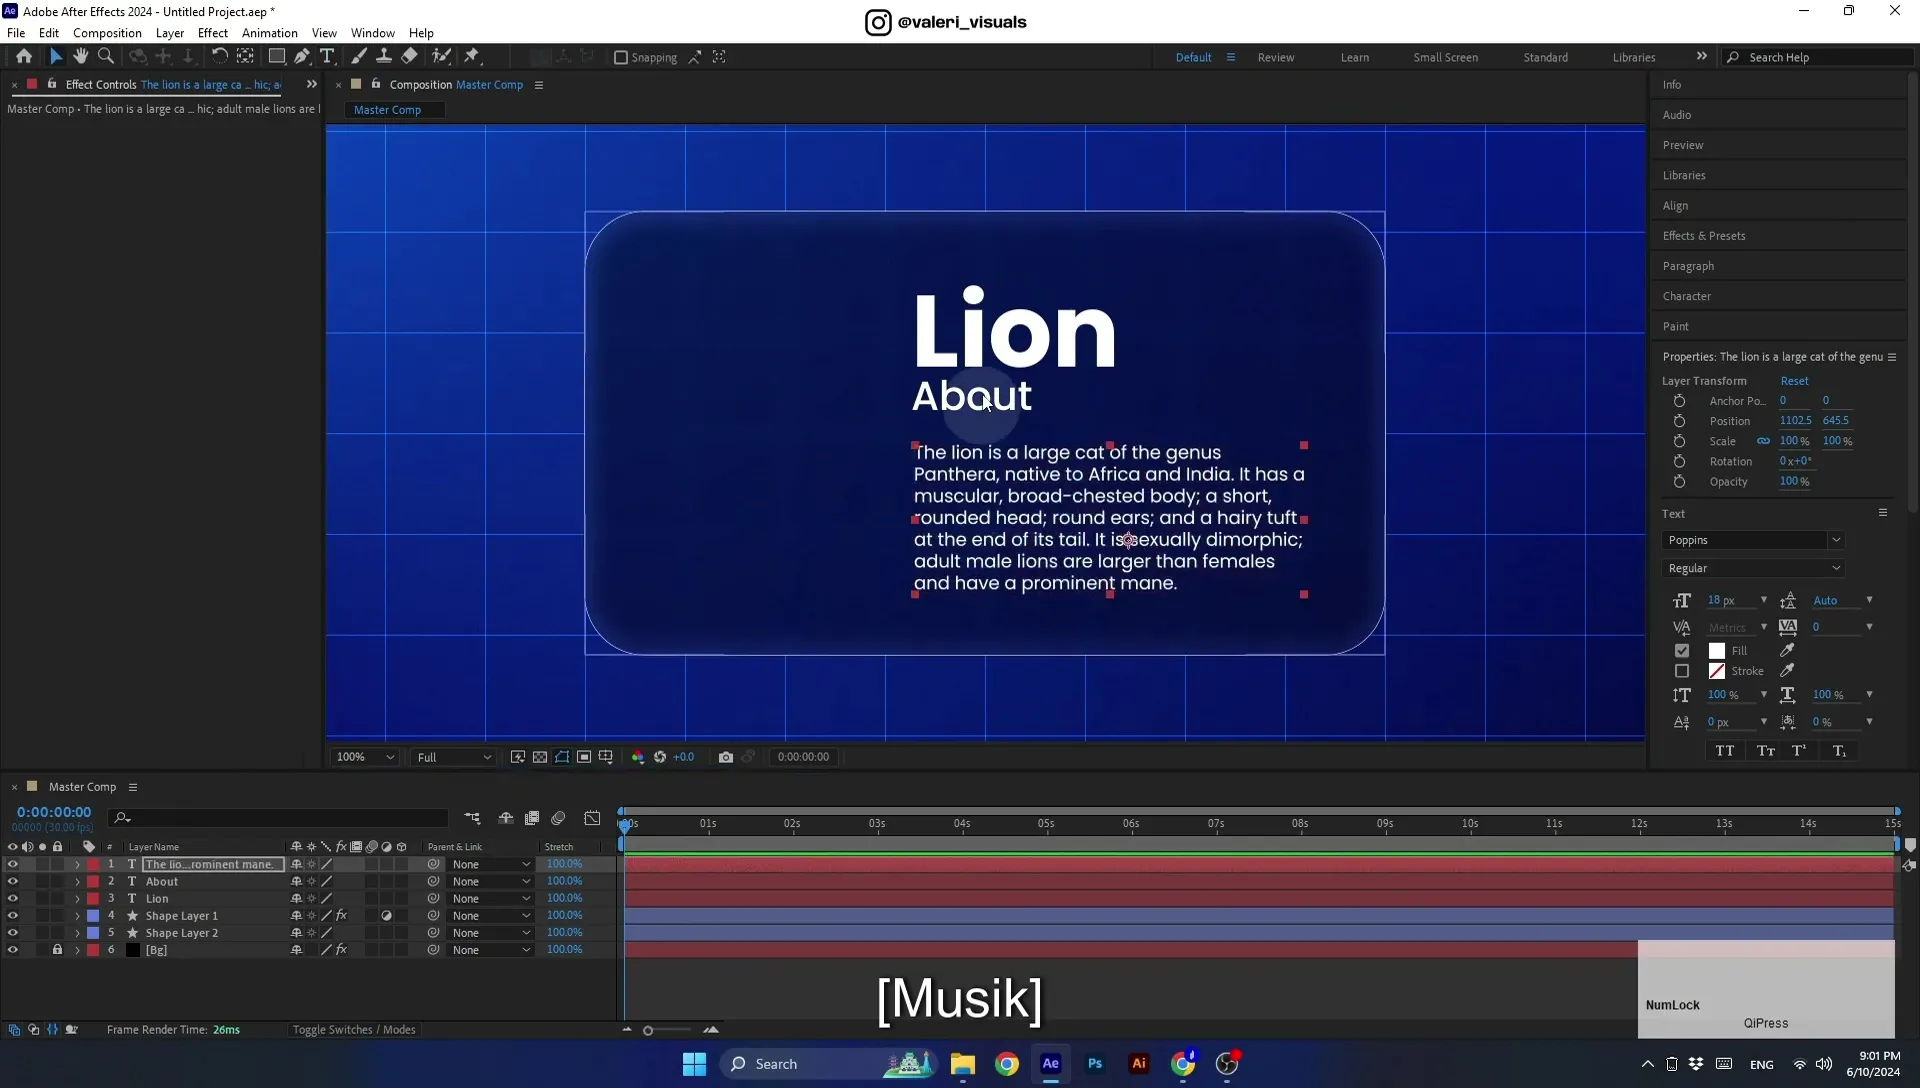Viewport: 1920px width, 1088px height.
Task: Click the Home icon in toolbar
Action: tap(24, 57)
